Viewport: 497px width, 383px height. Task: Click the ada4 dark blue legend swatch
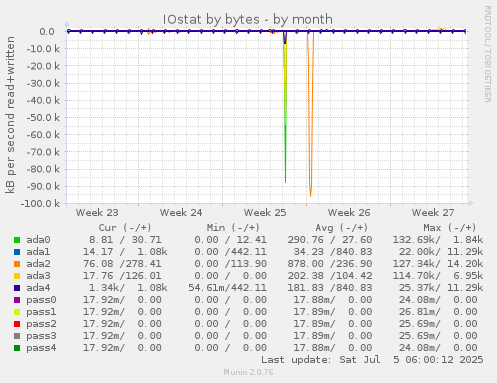[17, 288]
